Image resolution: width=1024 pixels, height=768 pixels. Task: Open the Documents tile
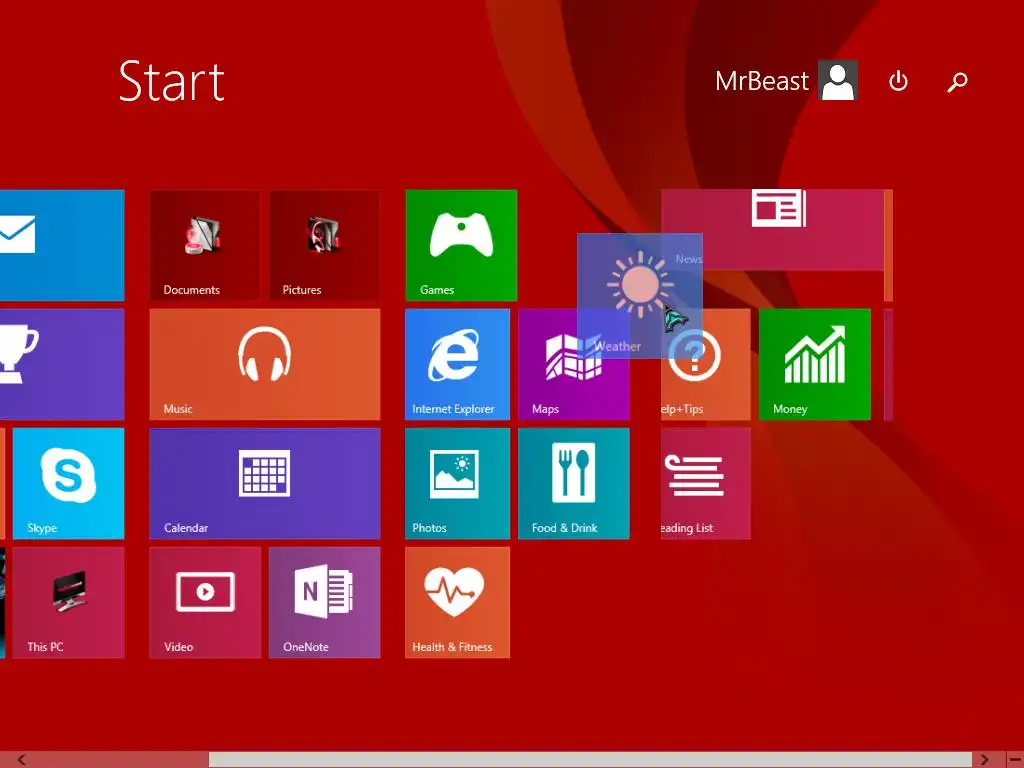(x=205, y=245)
